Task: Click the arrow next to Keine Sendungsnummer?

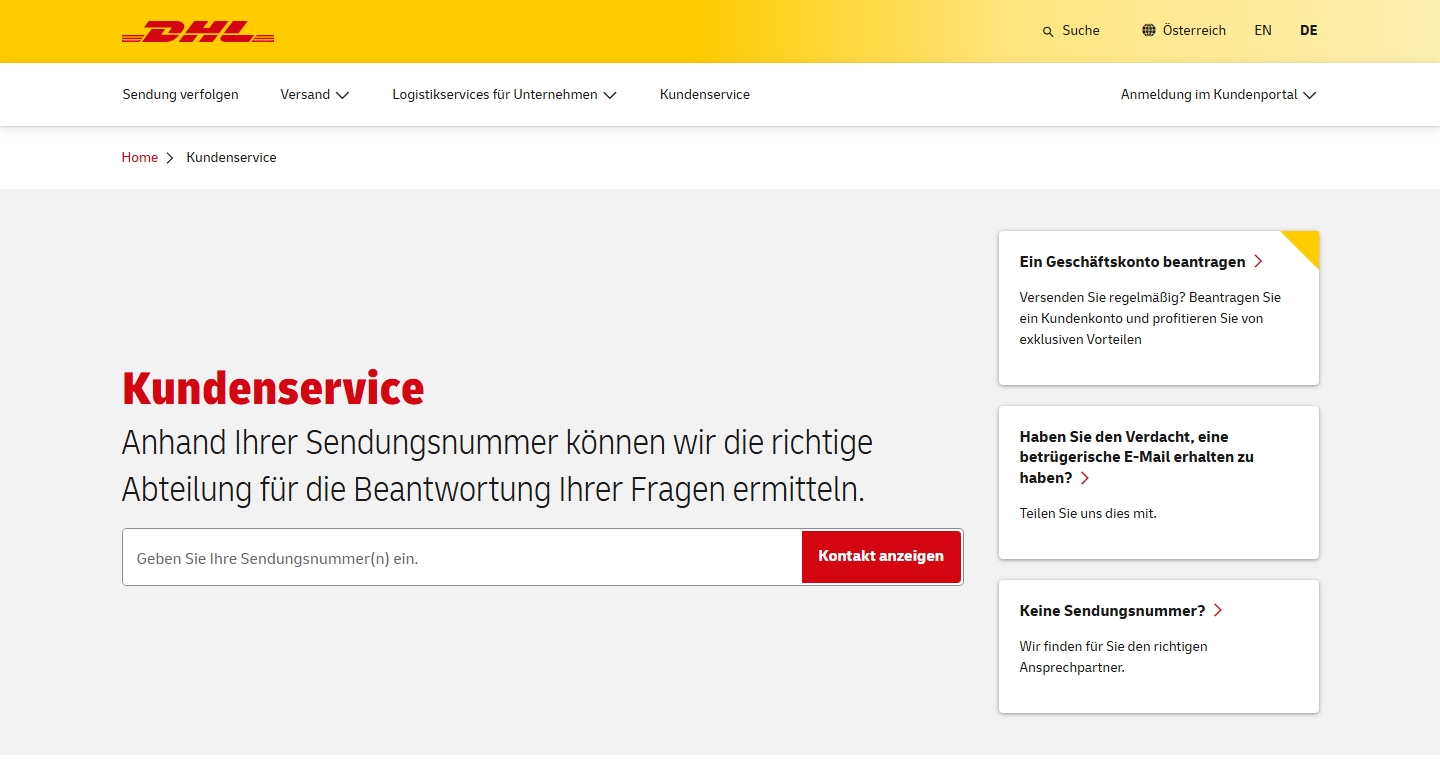Action: (1218, 610)
